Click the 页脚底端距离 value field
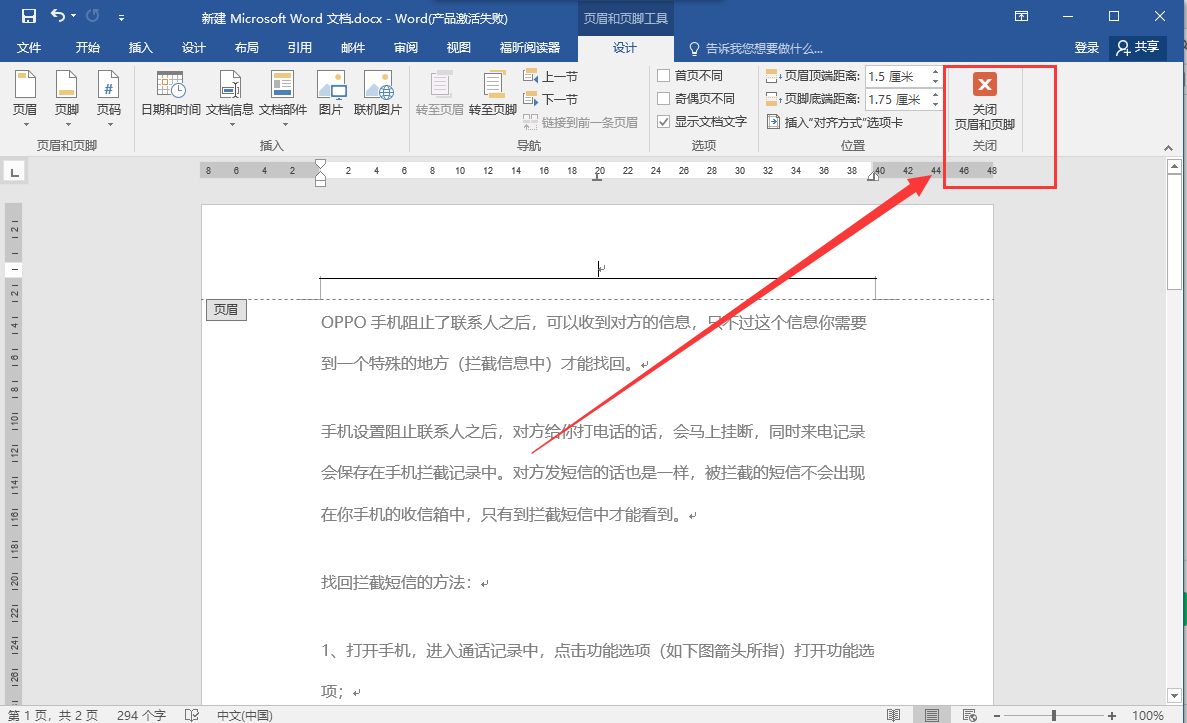Screen dimensions: 1187x723 pos(898,99)
